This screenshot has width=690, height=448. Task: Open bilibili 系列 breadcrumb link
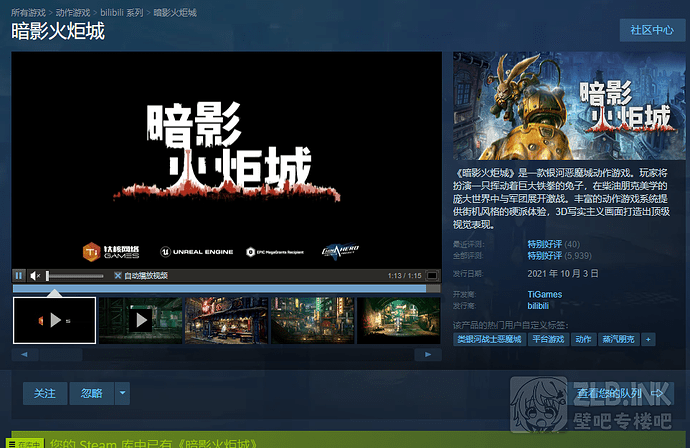tap(121, 13)
